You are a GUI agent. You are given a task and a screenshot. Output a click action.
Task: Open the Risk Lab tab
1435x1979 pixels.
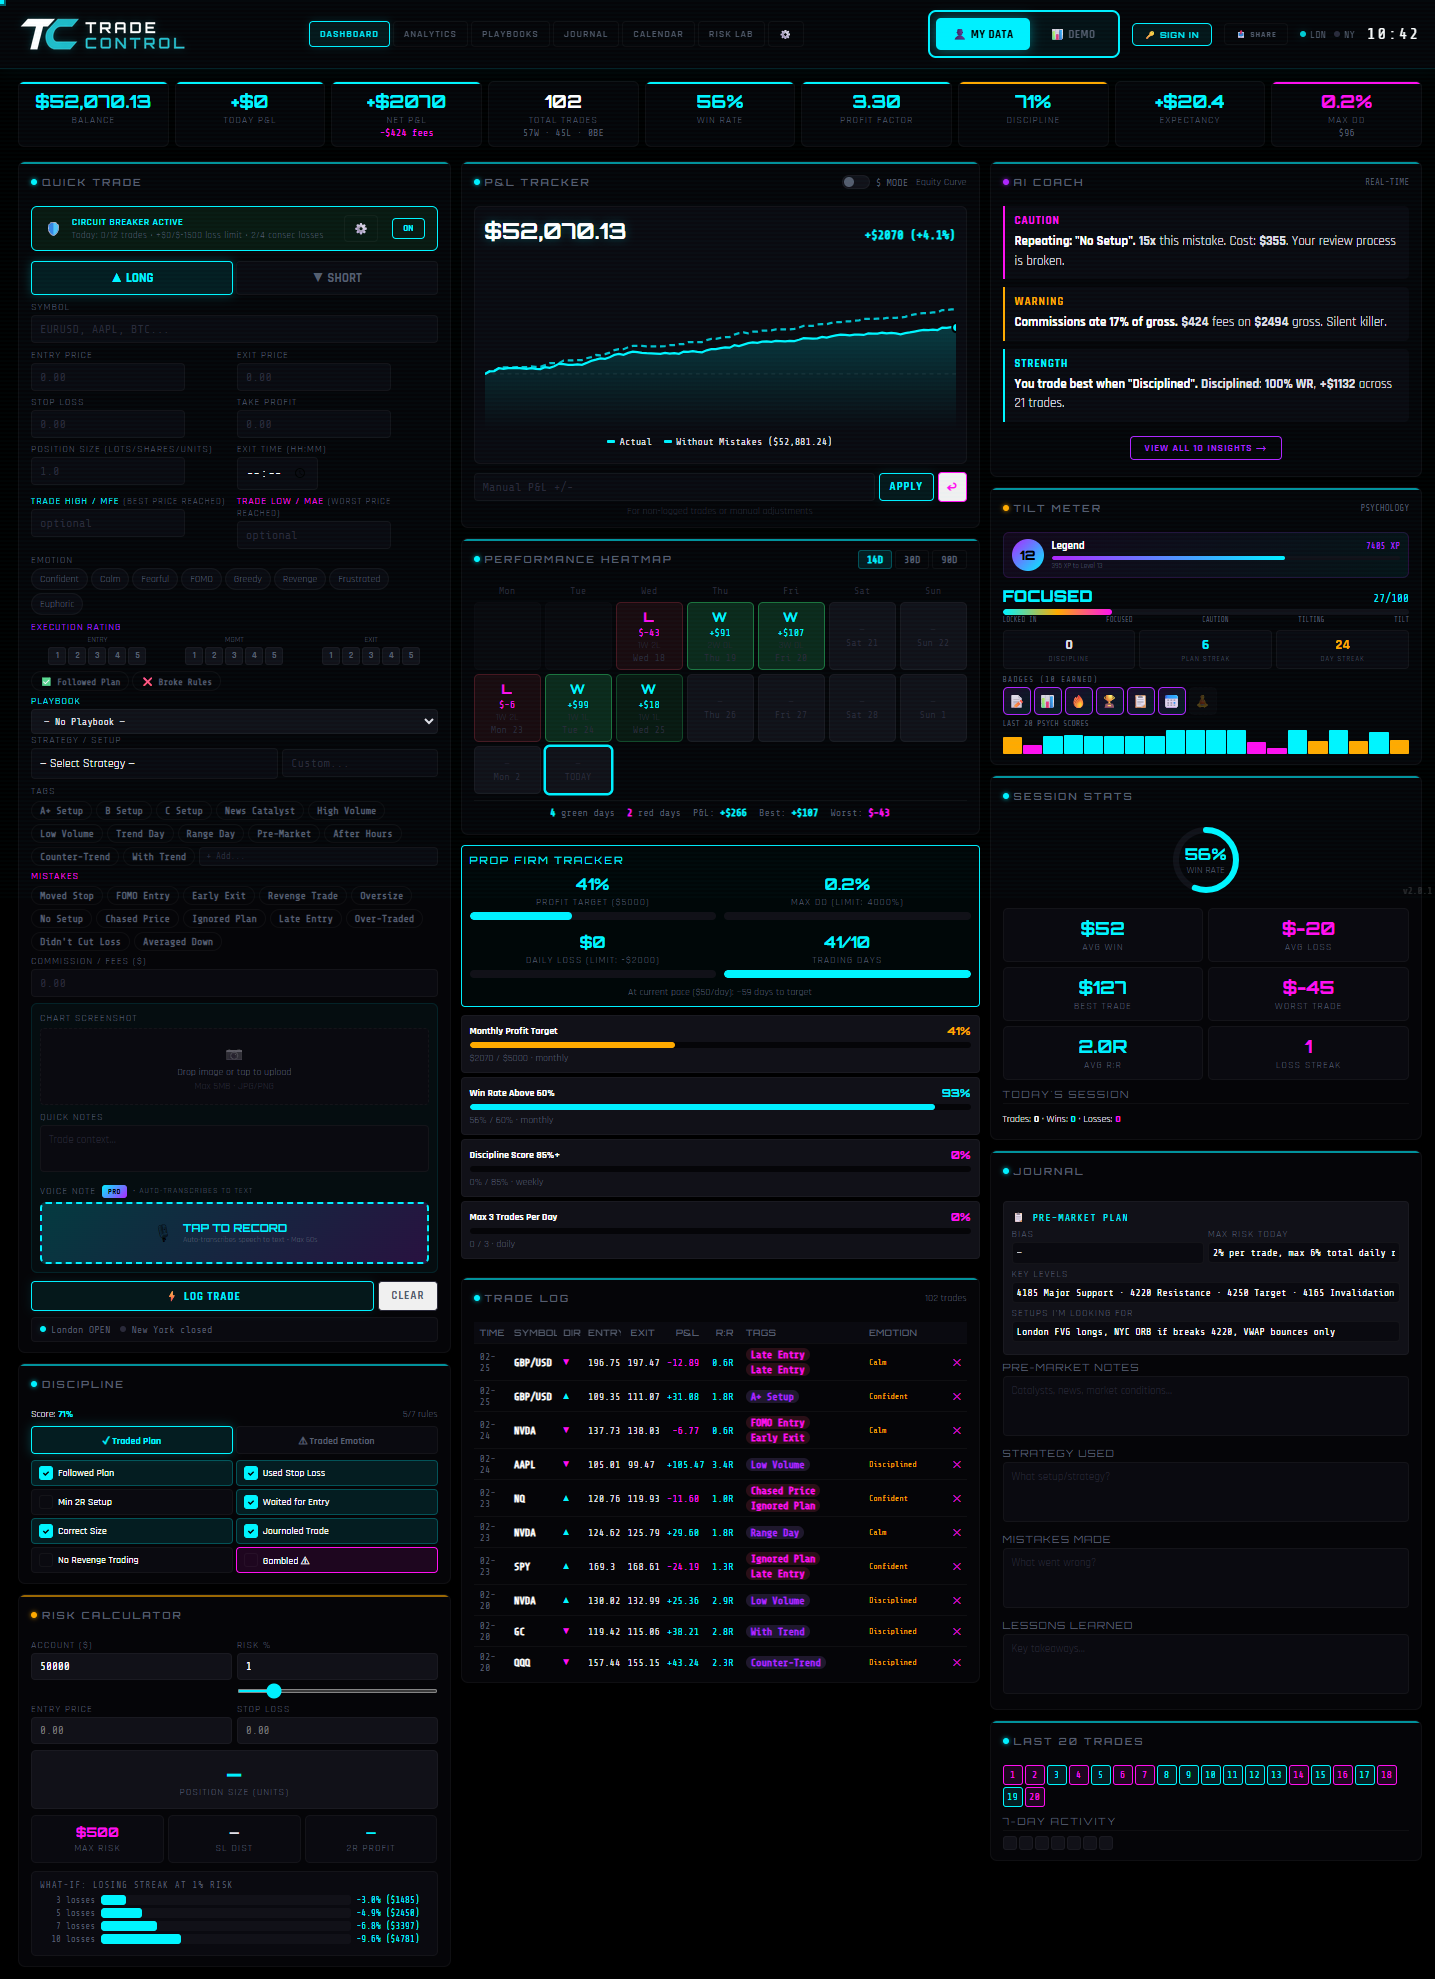point(731,34)
